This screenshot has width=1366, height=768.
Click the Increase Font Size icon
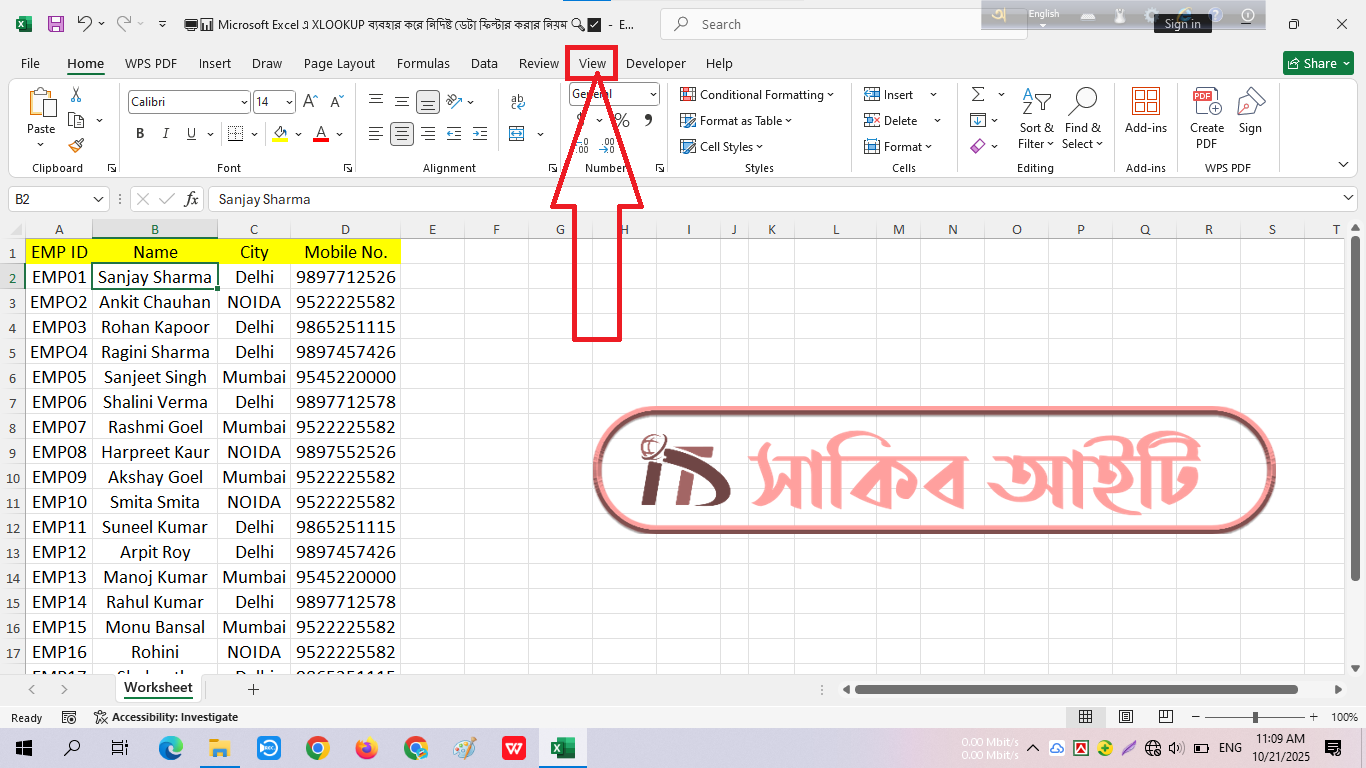click(310, 102)
